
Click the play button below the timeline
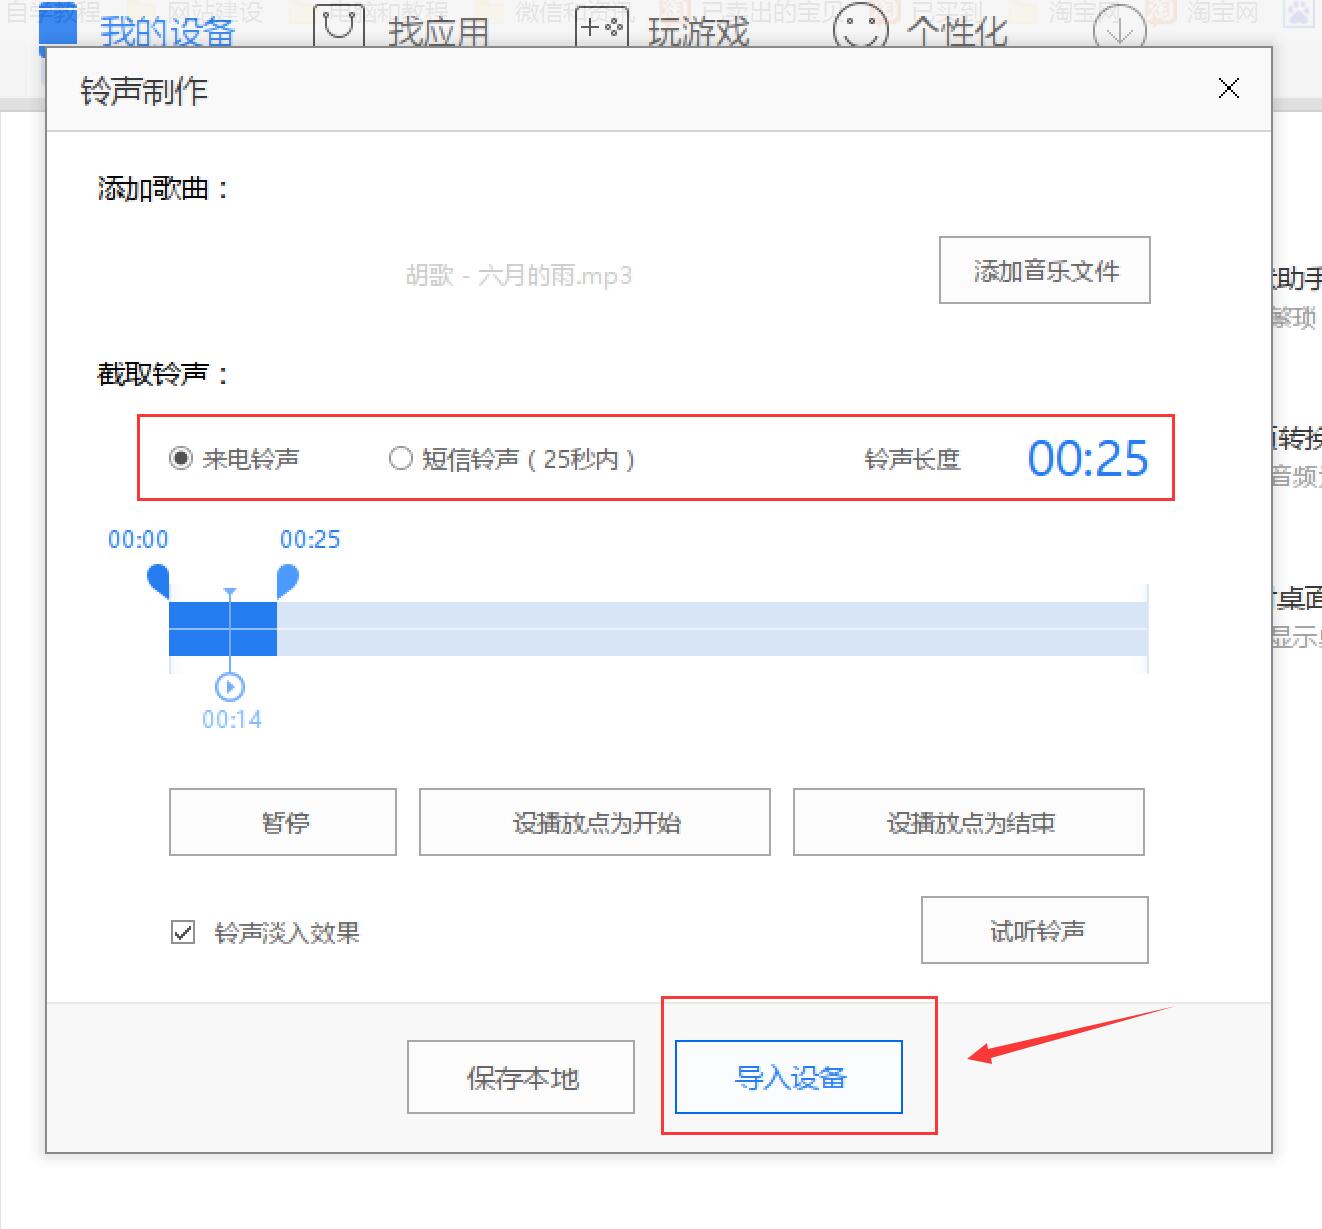click(229, 686)
